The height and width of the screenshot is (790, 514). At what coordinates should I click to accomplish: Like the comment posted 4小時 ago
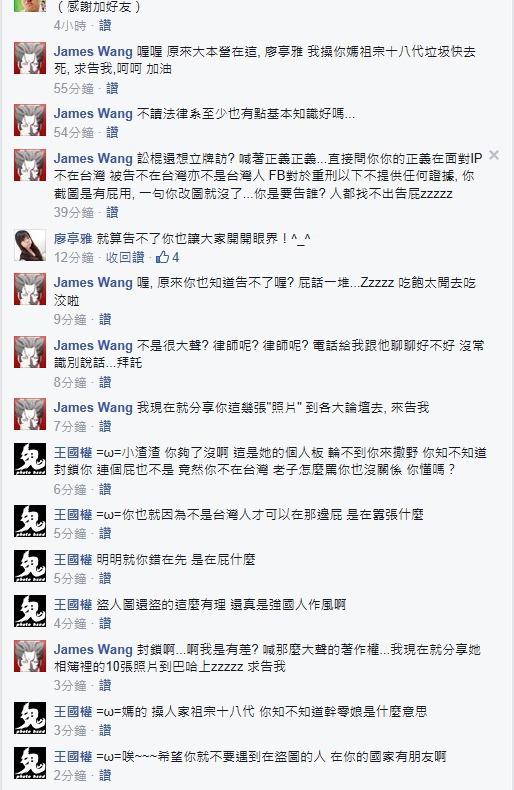pos(105,25)
